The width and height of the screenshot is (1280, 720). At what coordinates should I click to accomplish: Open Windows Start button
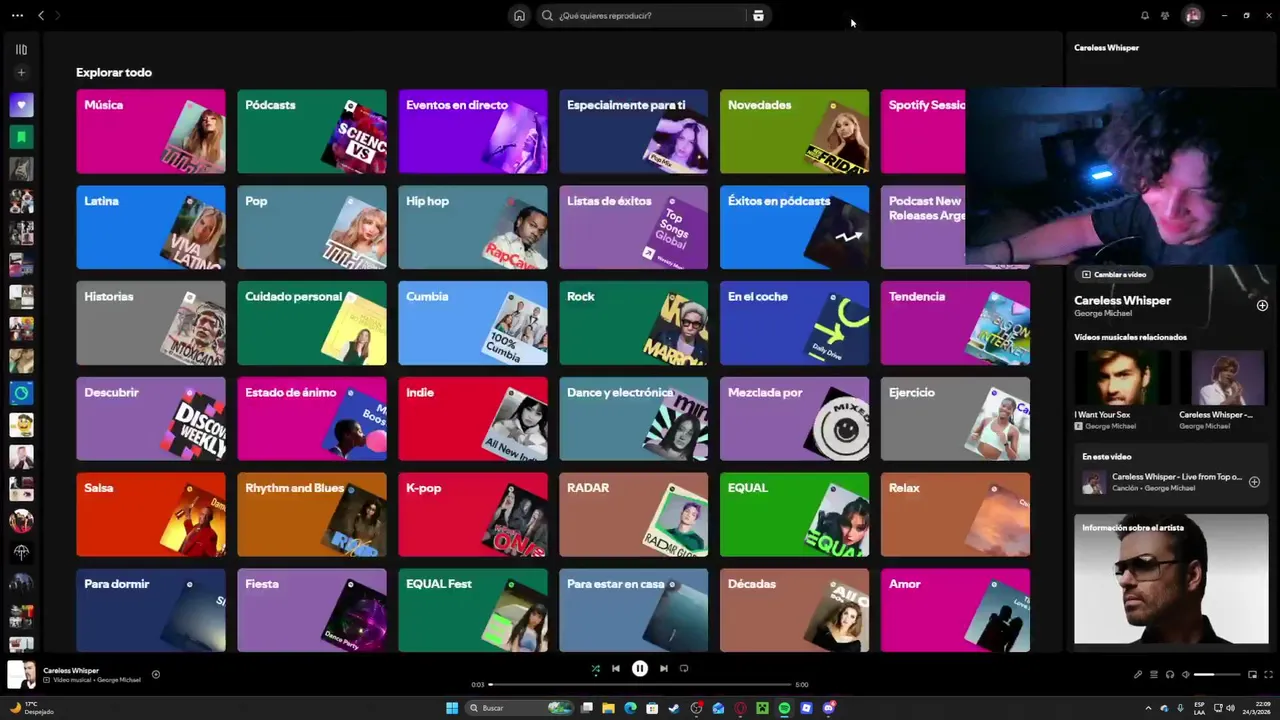[x=452, y=708]
